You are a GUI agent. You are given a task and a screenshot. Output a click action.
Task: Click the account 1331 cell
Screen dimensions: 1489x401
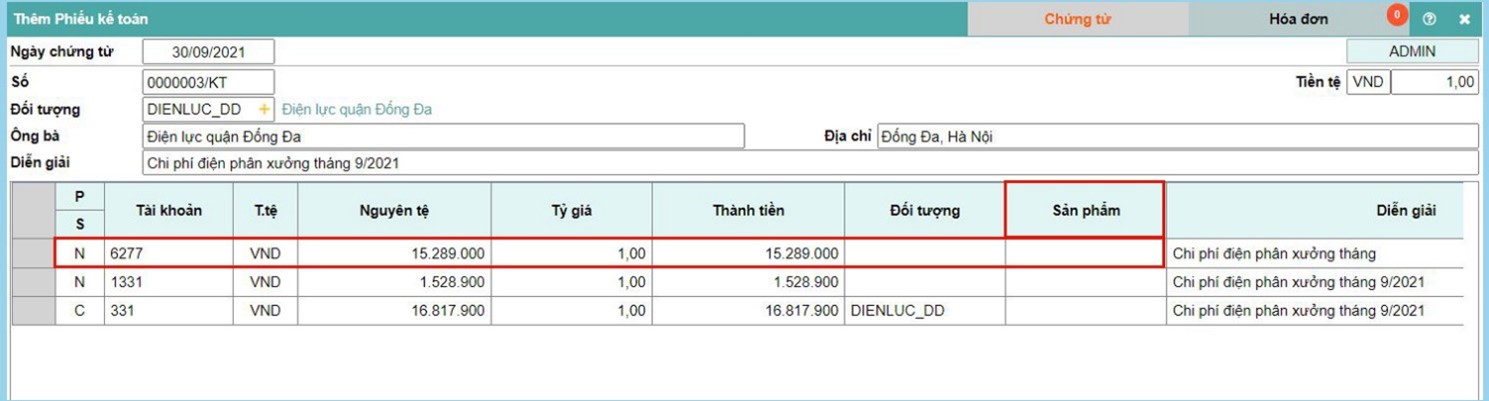click(168, 283)
